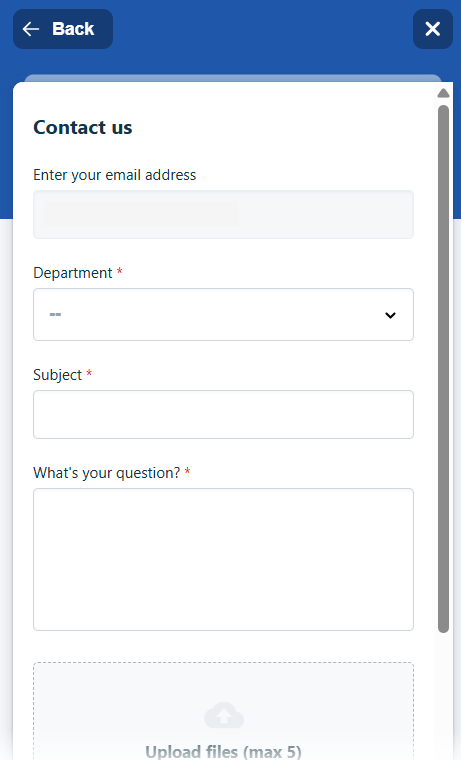Screen dimensions: 461x760
Task: Click the Contact us heading
Action: click(82, 127)
